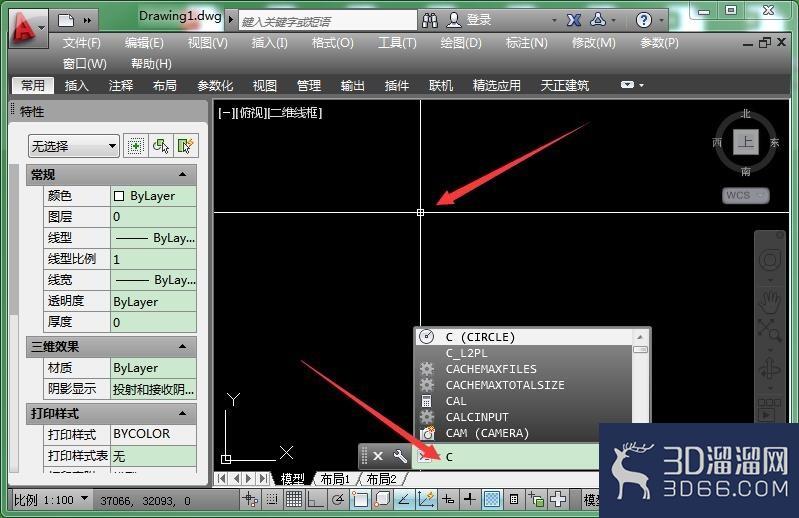Select the Pan hand tool on navigation bar
799x518 pixels.
click(x=770, y=302)
